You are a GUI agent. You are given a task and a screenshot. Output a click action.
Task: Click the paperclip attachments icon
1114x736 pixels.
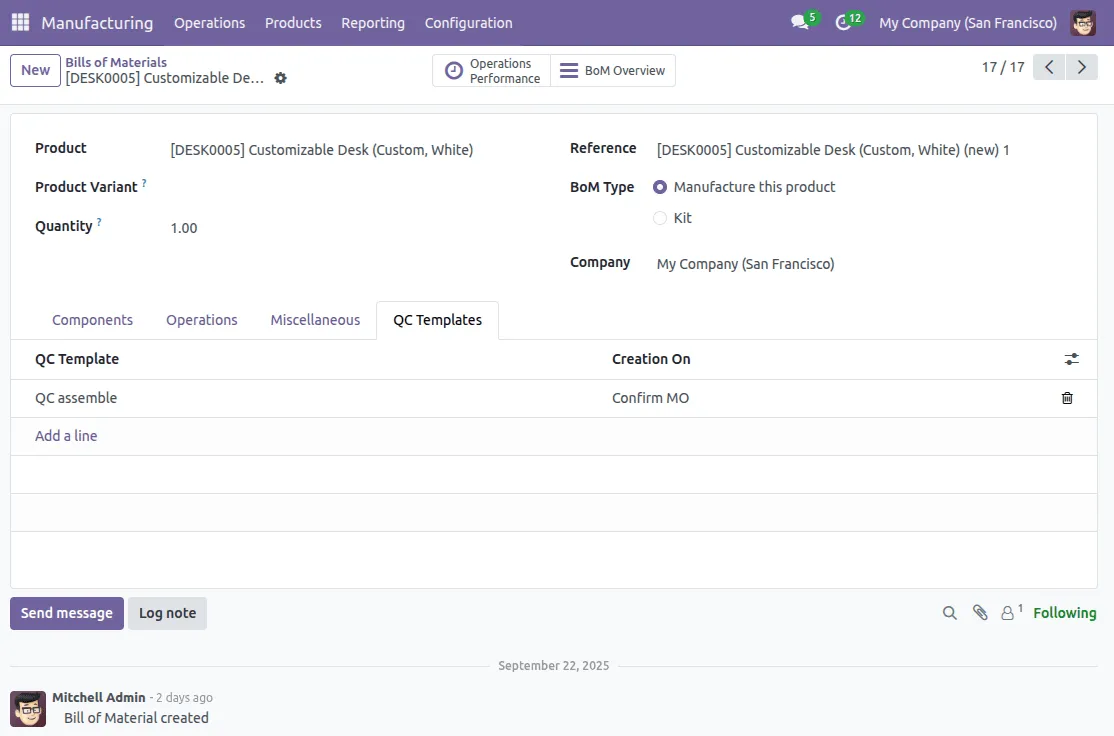click(980, 613)
